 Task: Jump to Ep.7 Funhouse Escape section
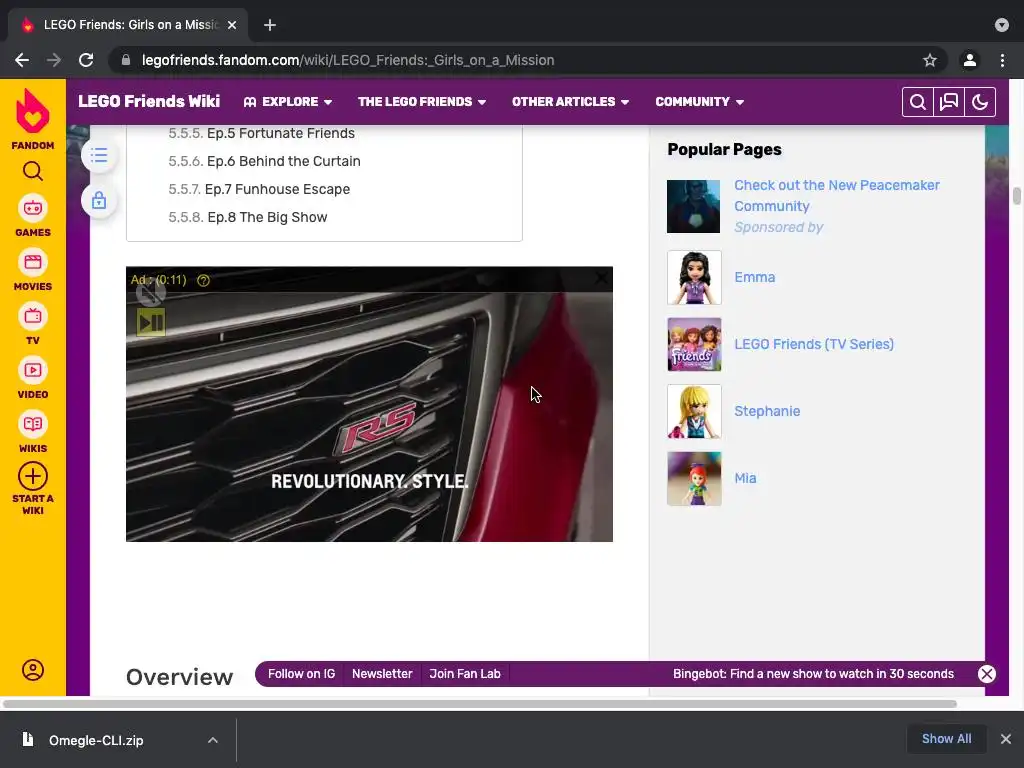(x=277, y=189)
